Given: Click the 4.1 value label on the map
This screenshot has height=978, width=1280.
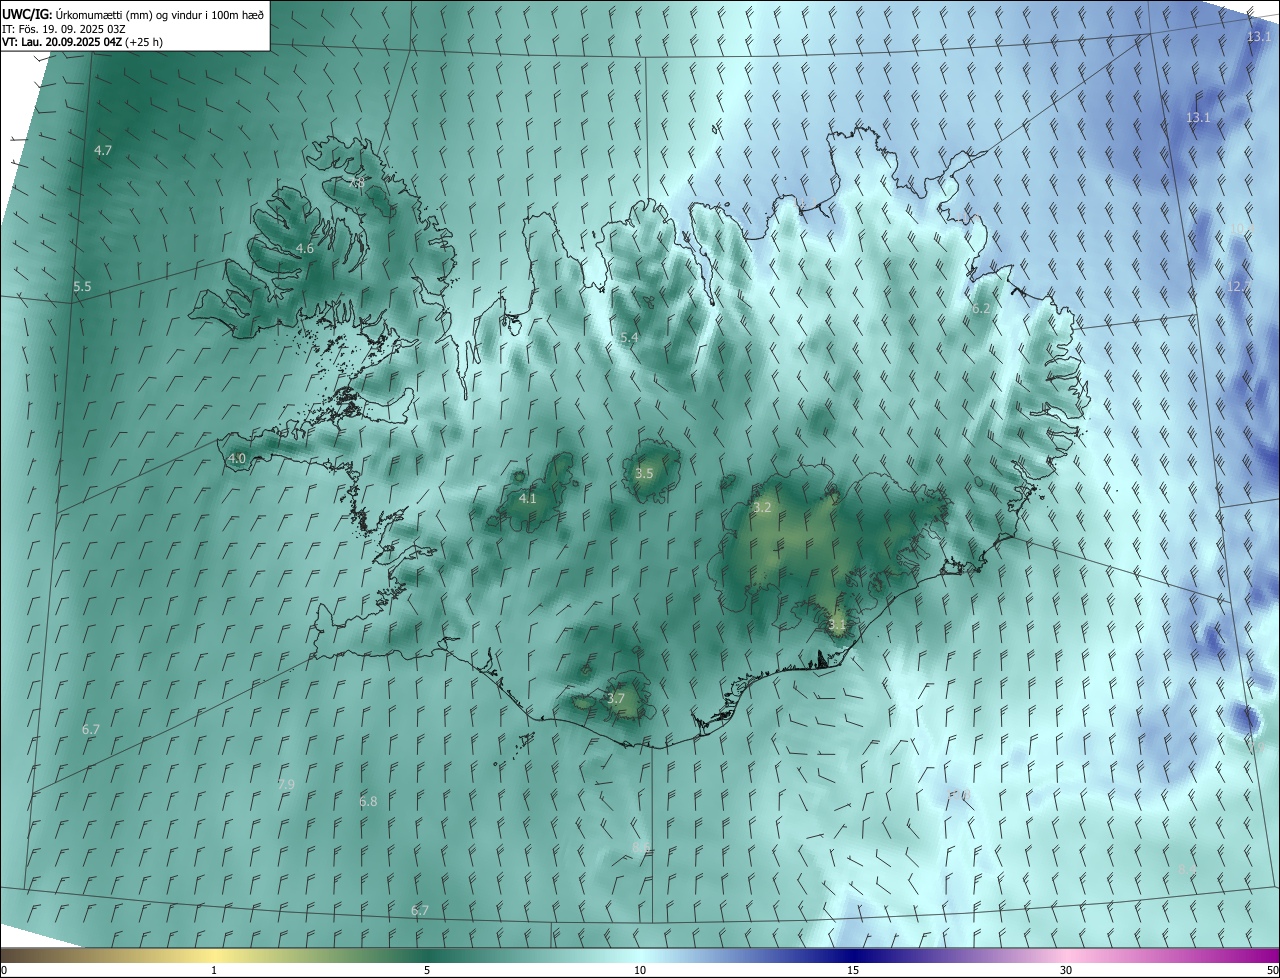Looking at the screenshot, I should click(527, 498).
